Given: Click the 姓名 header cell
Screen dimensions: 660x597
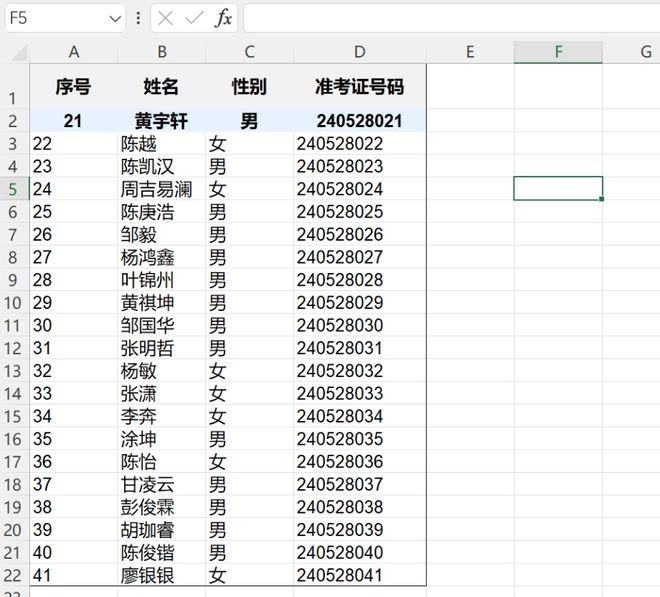Looking at the screenshot, I should click(x=162, y=86).
